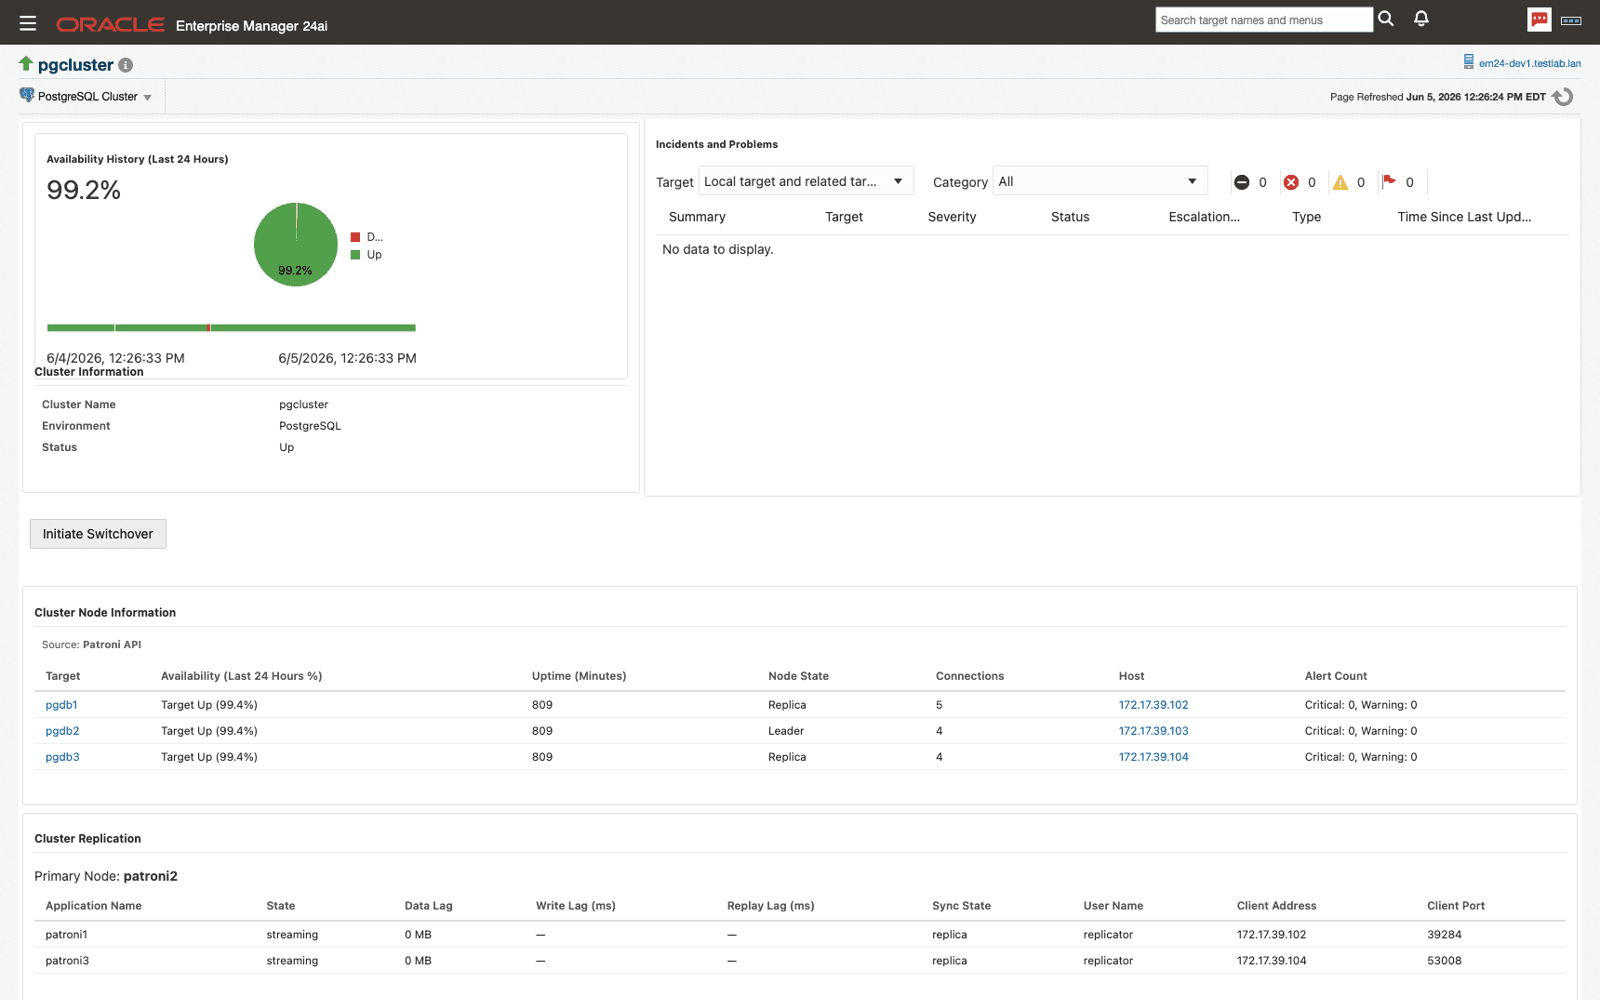The width and height of the screenshot is (1600, 1000).
Task: Open em24-dev1.testlab.lan host link
Action: click(1530, 63)
